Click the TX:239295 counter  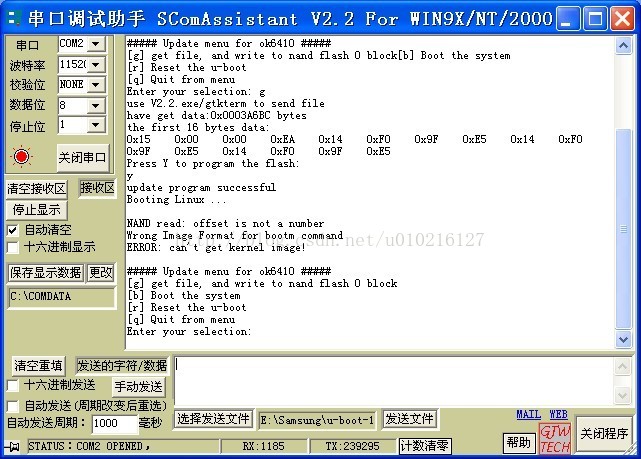click(352, 446)
